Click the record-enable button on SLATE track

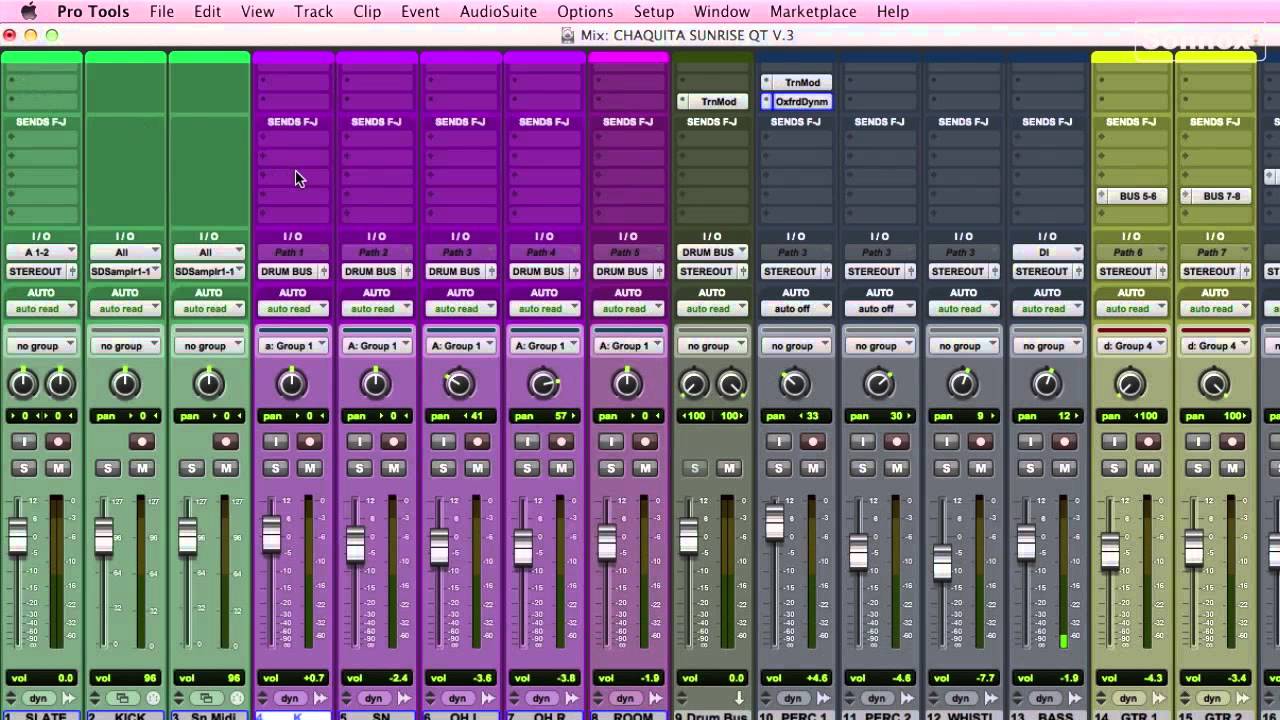[59, 441]
